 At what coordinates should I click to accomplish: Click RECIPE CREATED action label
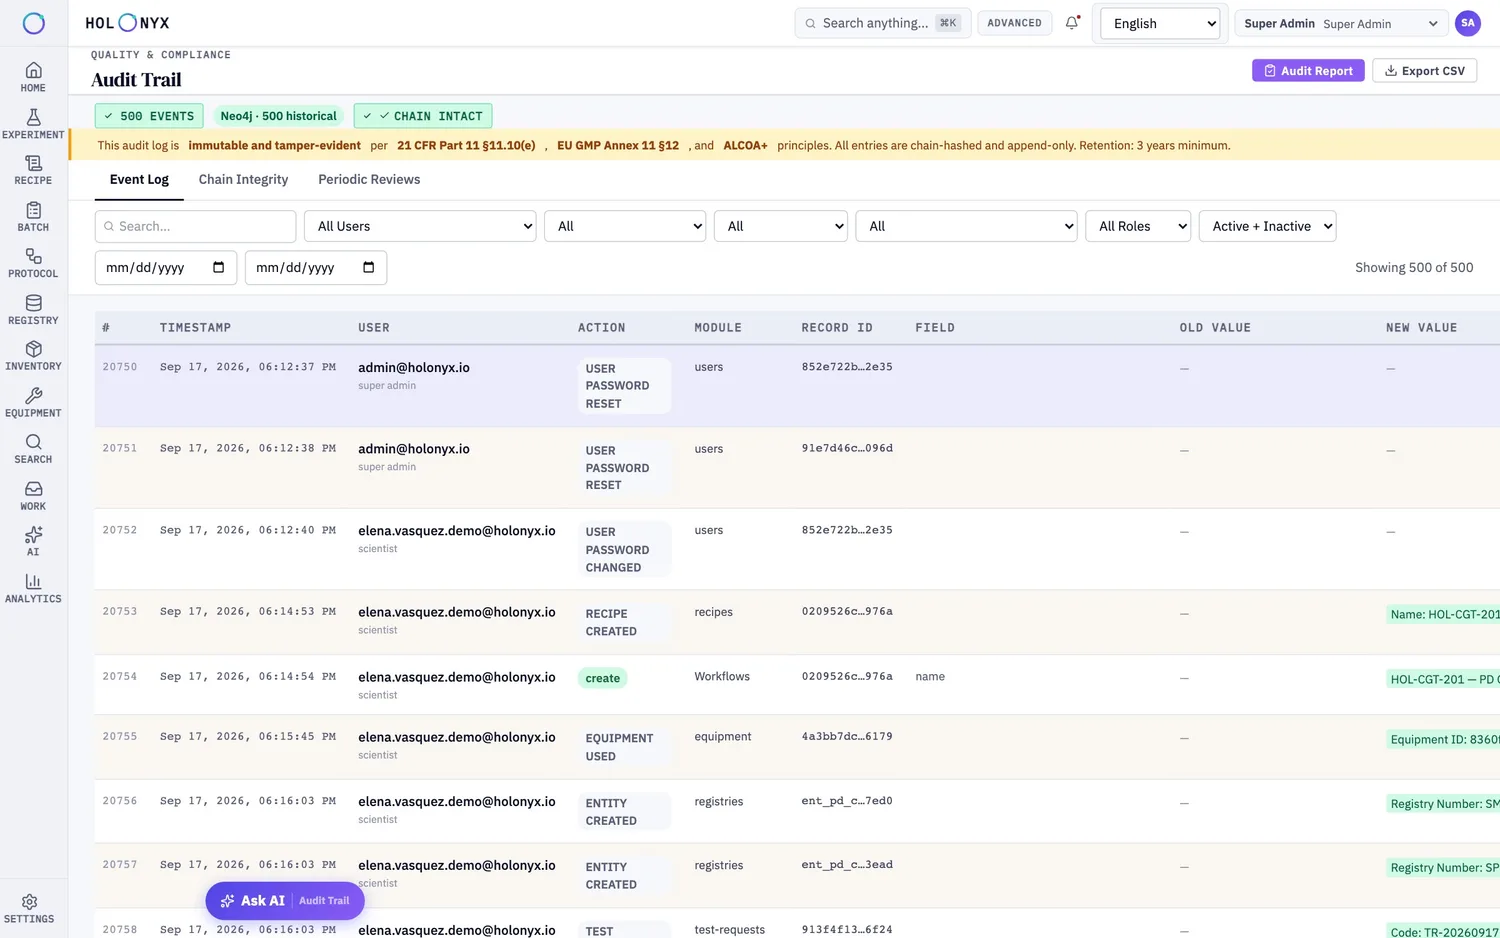tap(624, 623)
